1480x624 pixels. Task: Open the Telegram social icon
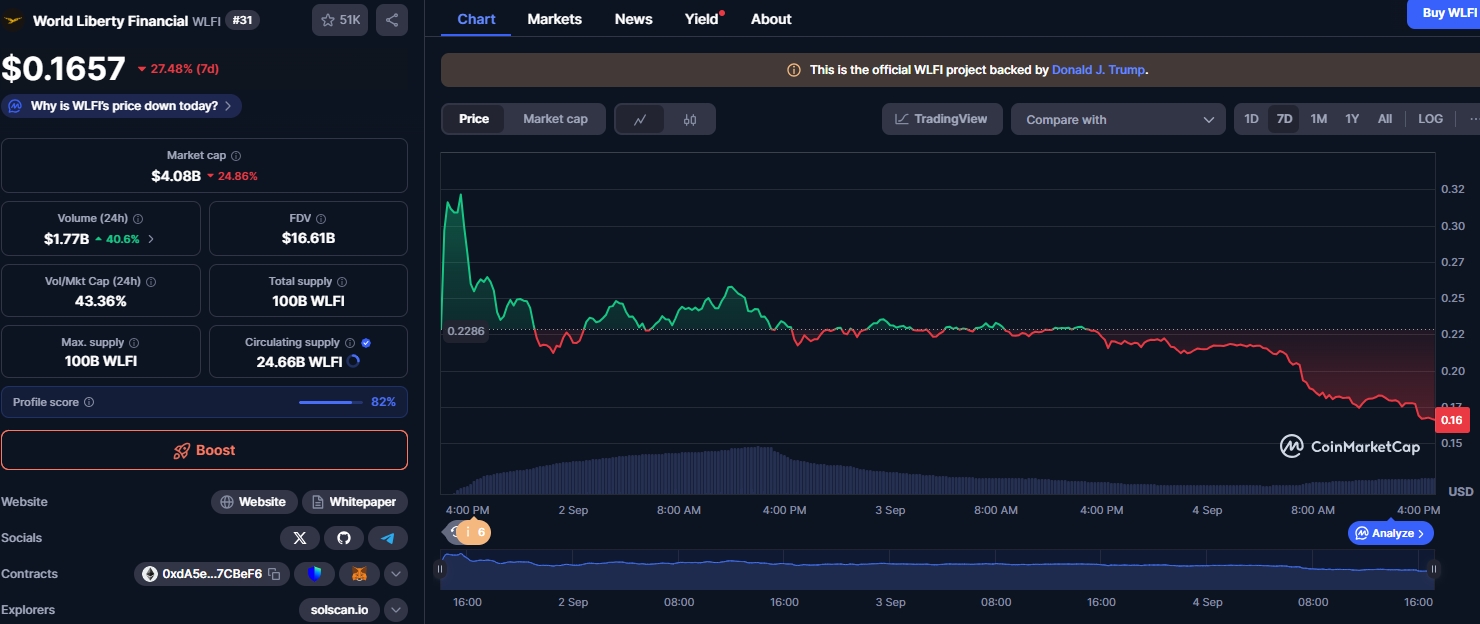[x=388, y=538]
